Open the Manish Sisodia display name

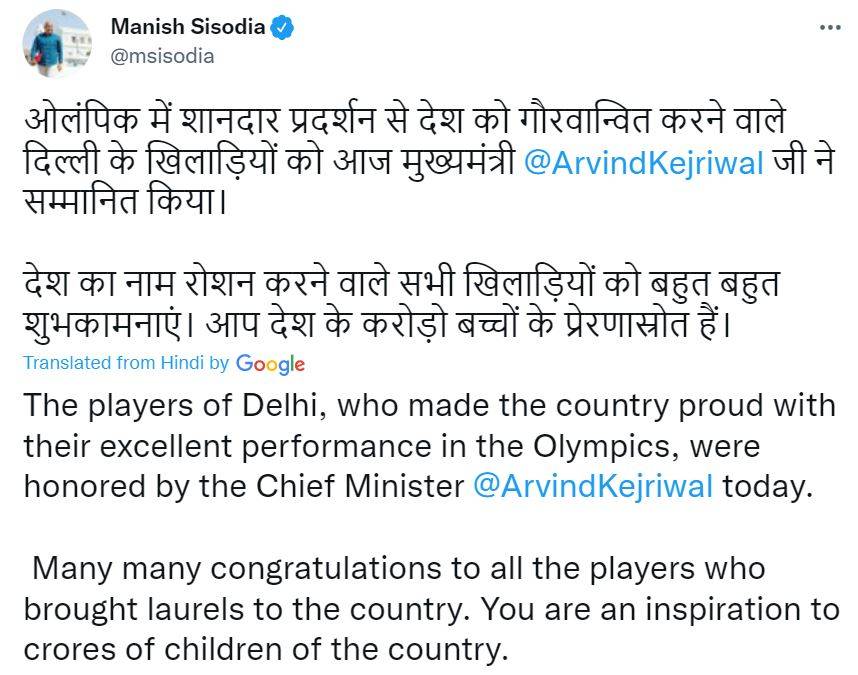click(187, 27)
